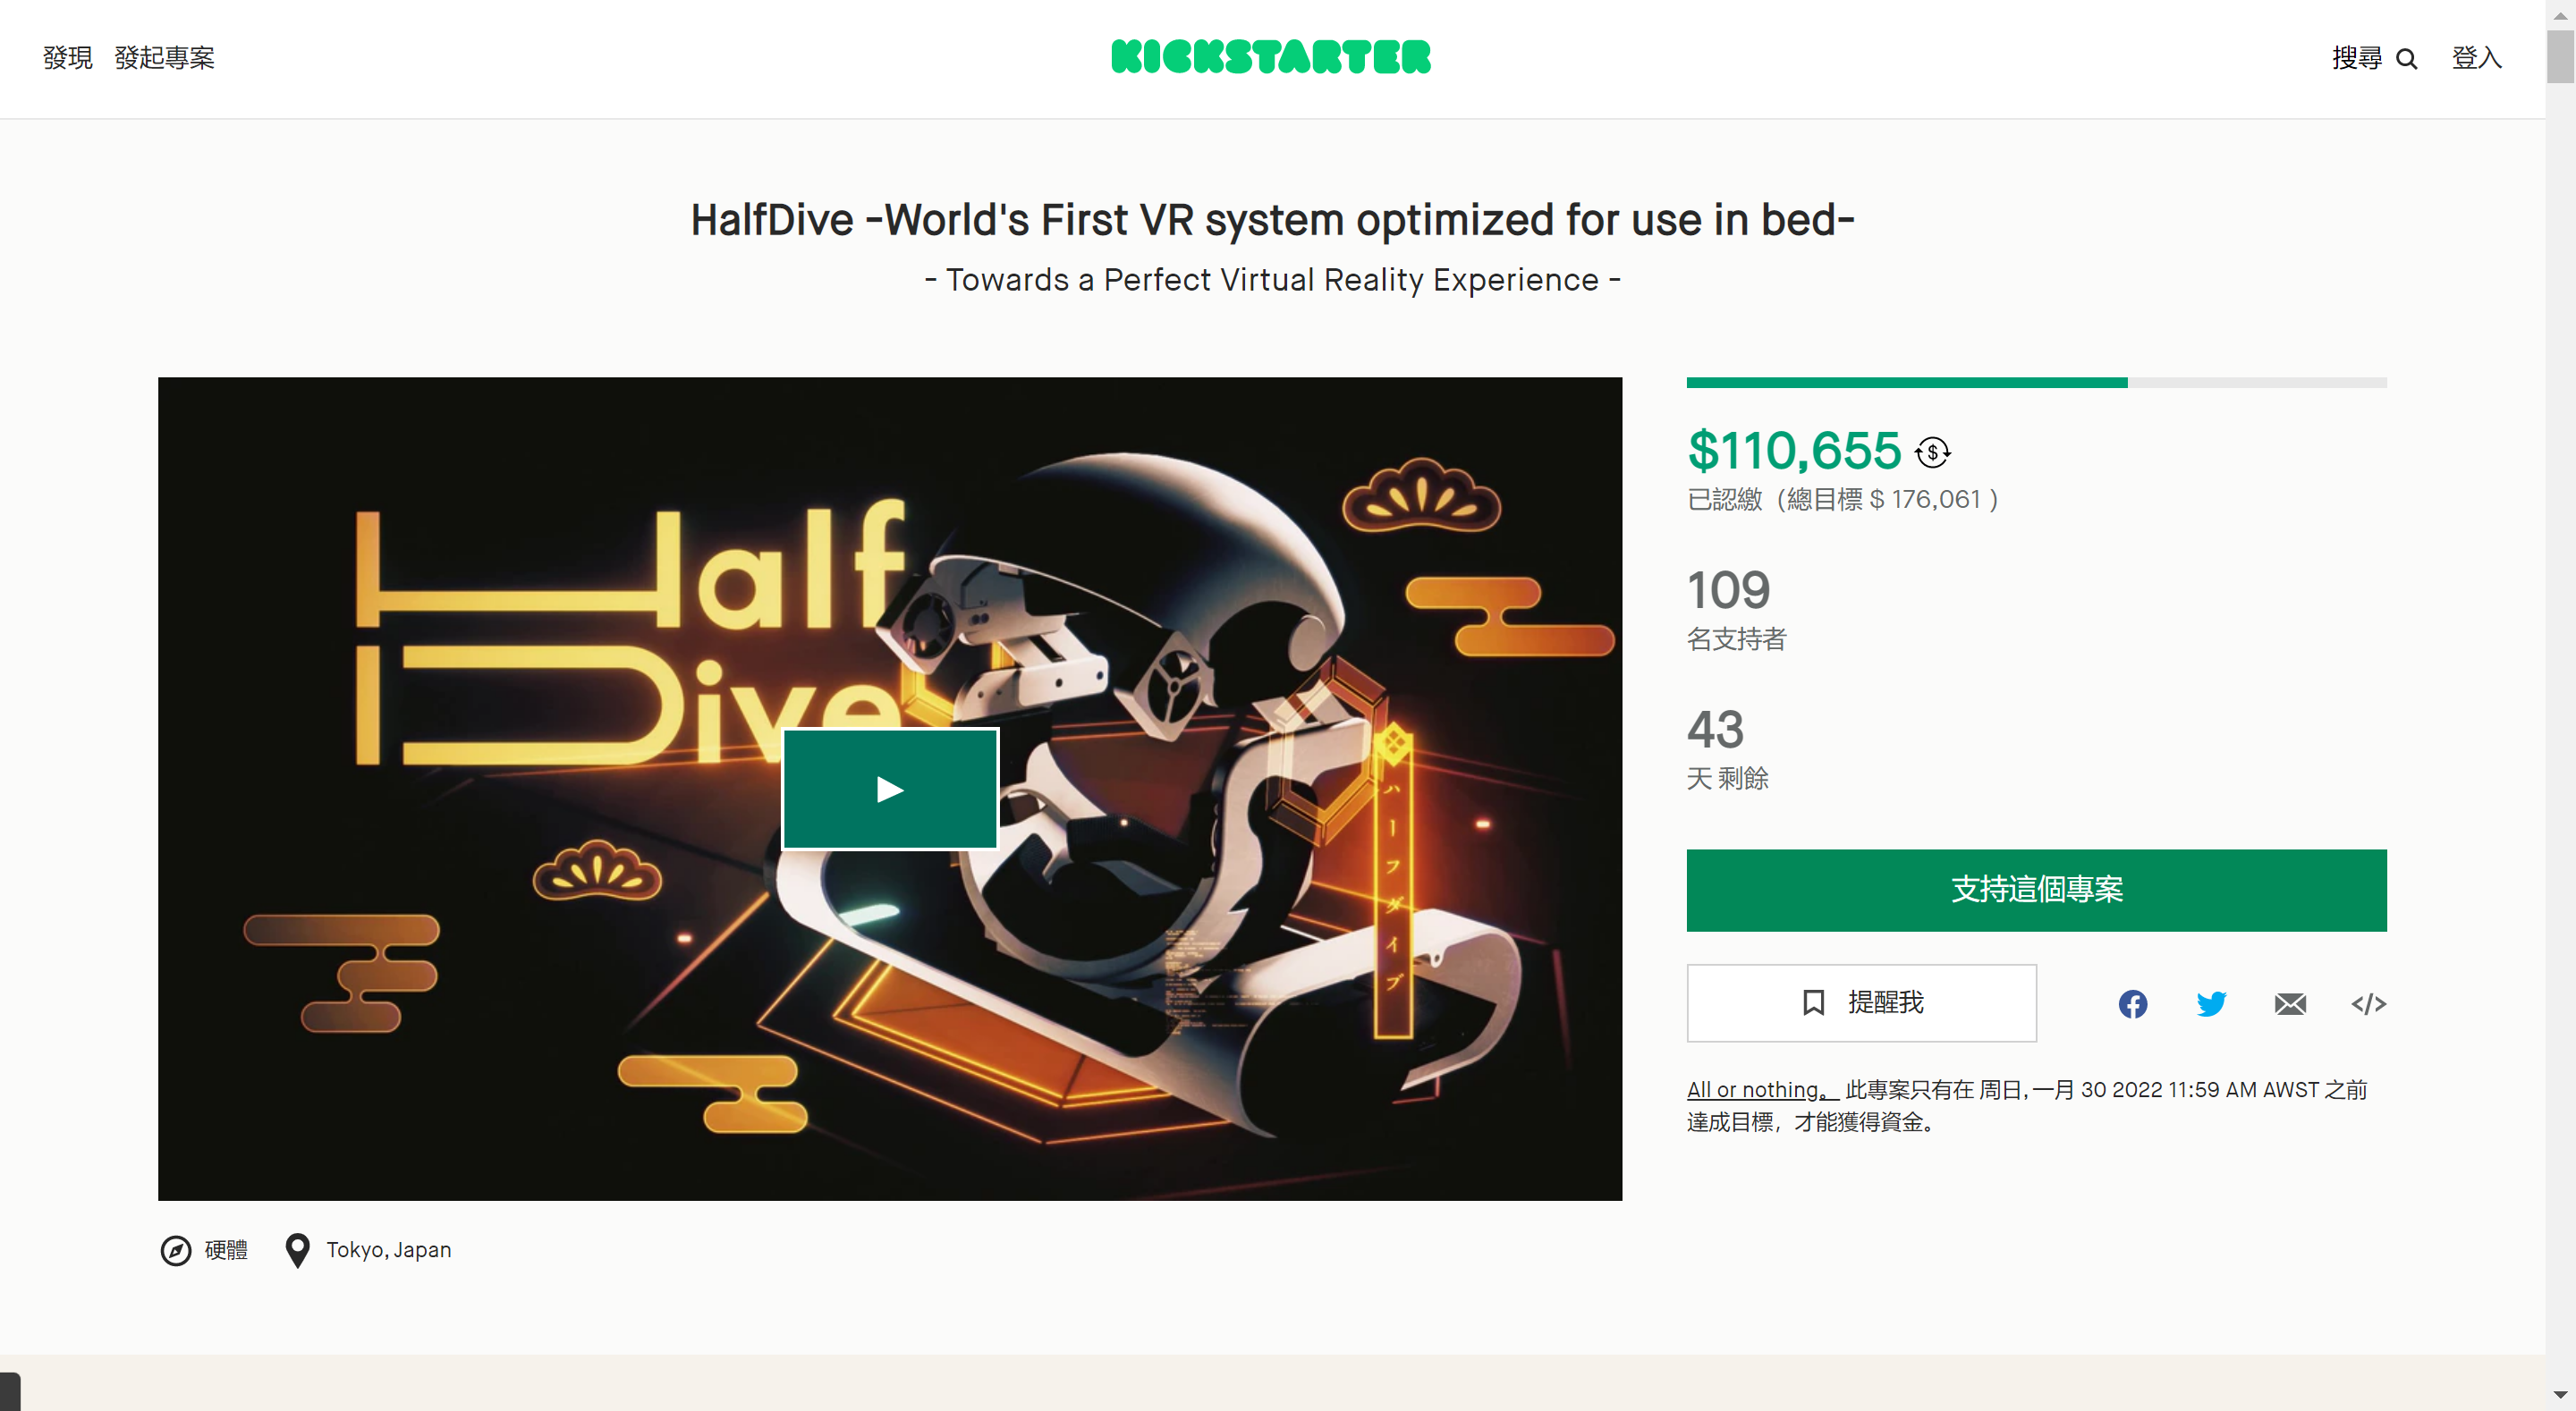Click the Tokyo, Japan location link
This screenshot has width=2576, height=1411.
pyautogui.click(x=388, y=1250)
